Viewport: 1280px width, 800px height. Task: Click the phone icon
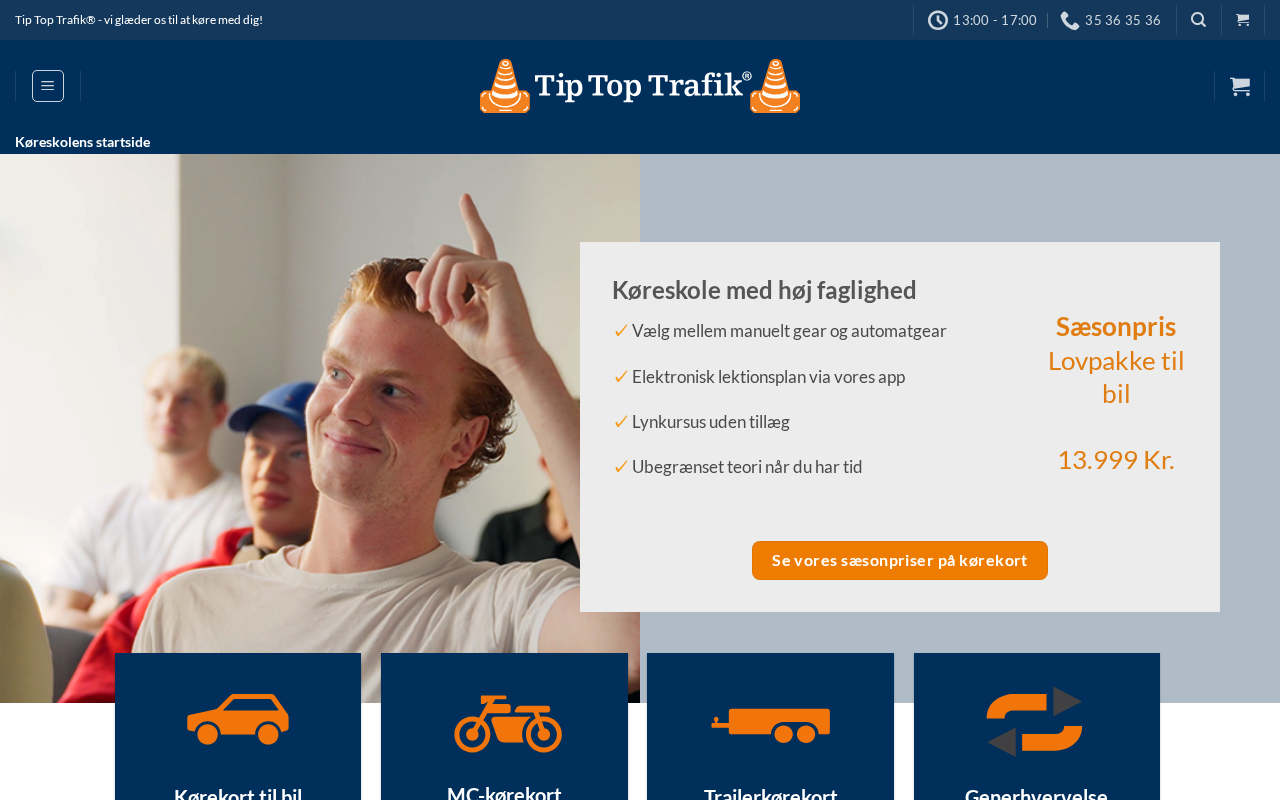point(1070,20)
